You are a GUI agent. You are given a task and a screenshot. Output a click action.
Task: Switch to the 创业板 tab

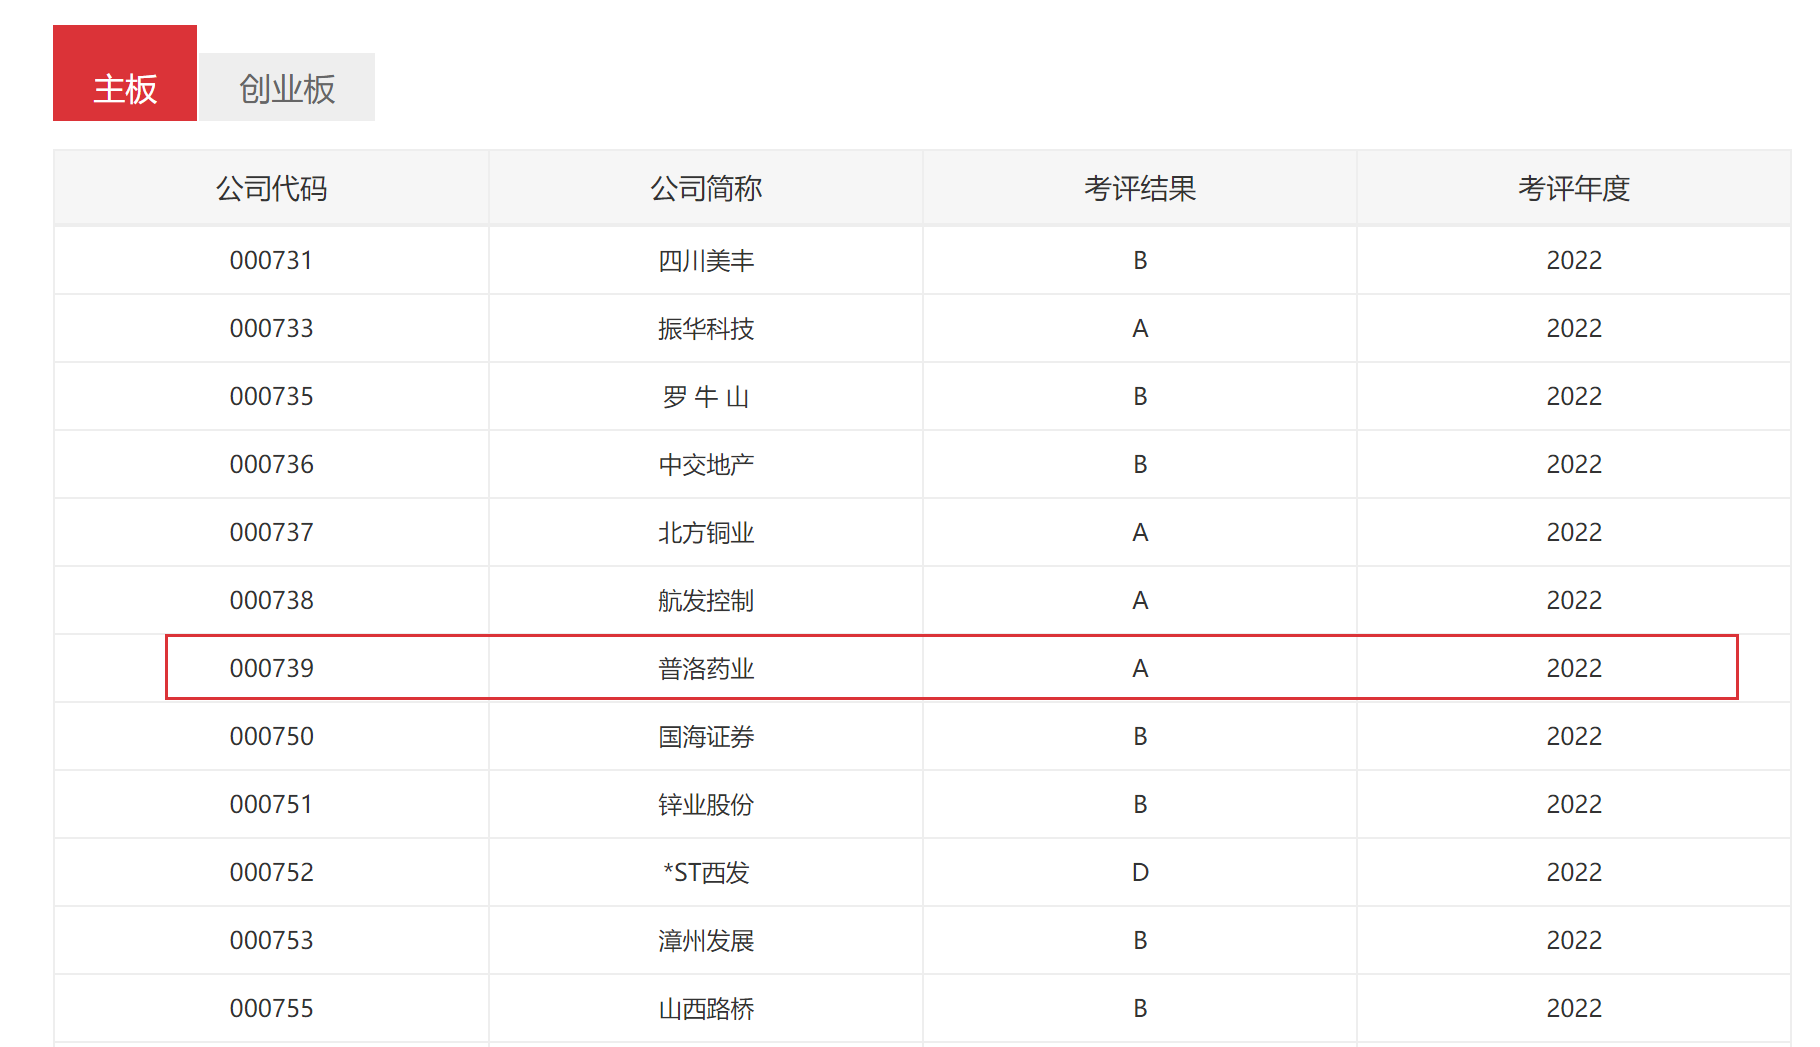(x=287, y=87)
